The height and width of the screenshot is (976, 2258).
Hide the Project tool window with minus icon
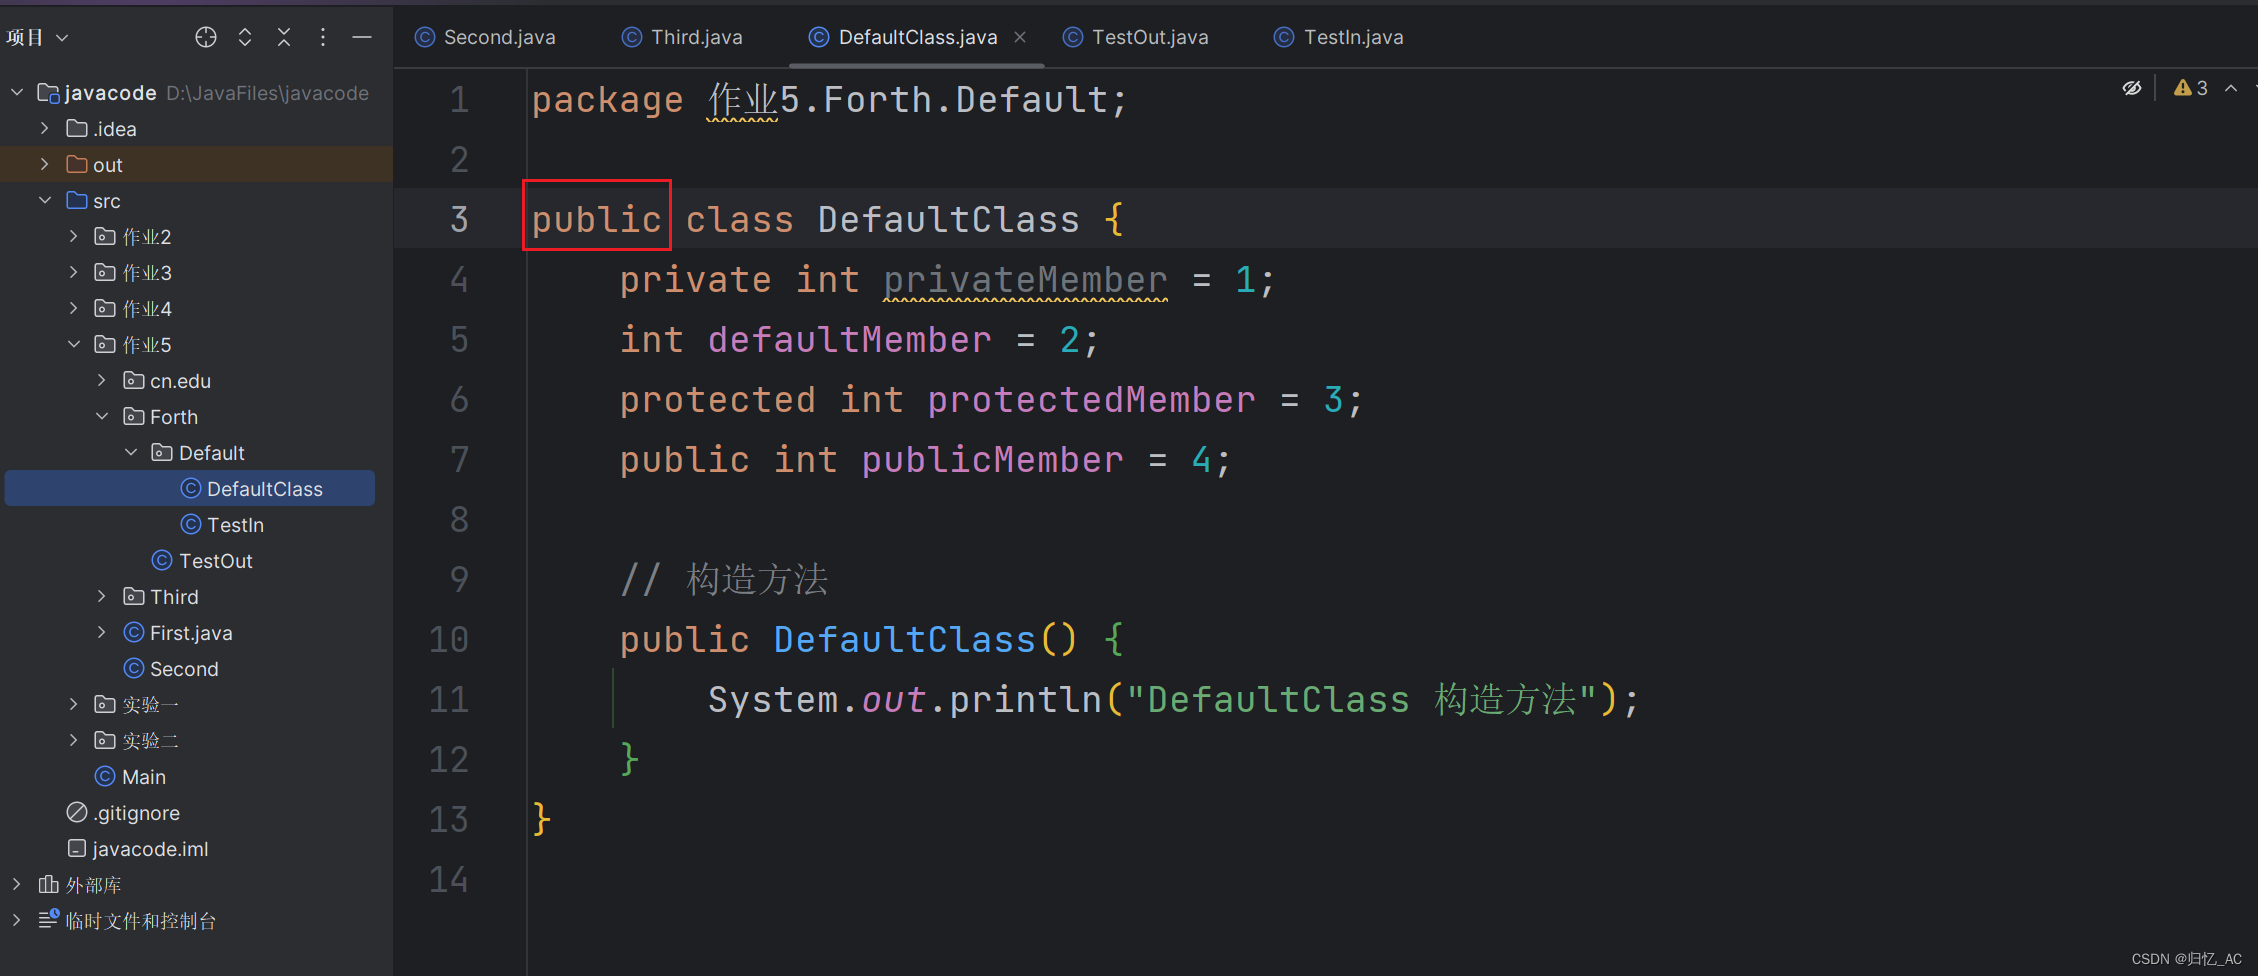click(x=361, y=37)
